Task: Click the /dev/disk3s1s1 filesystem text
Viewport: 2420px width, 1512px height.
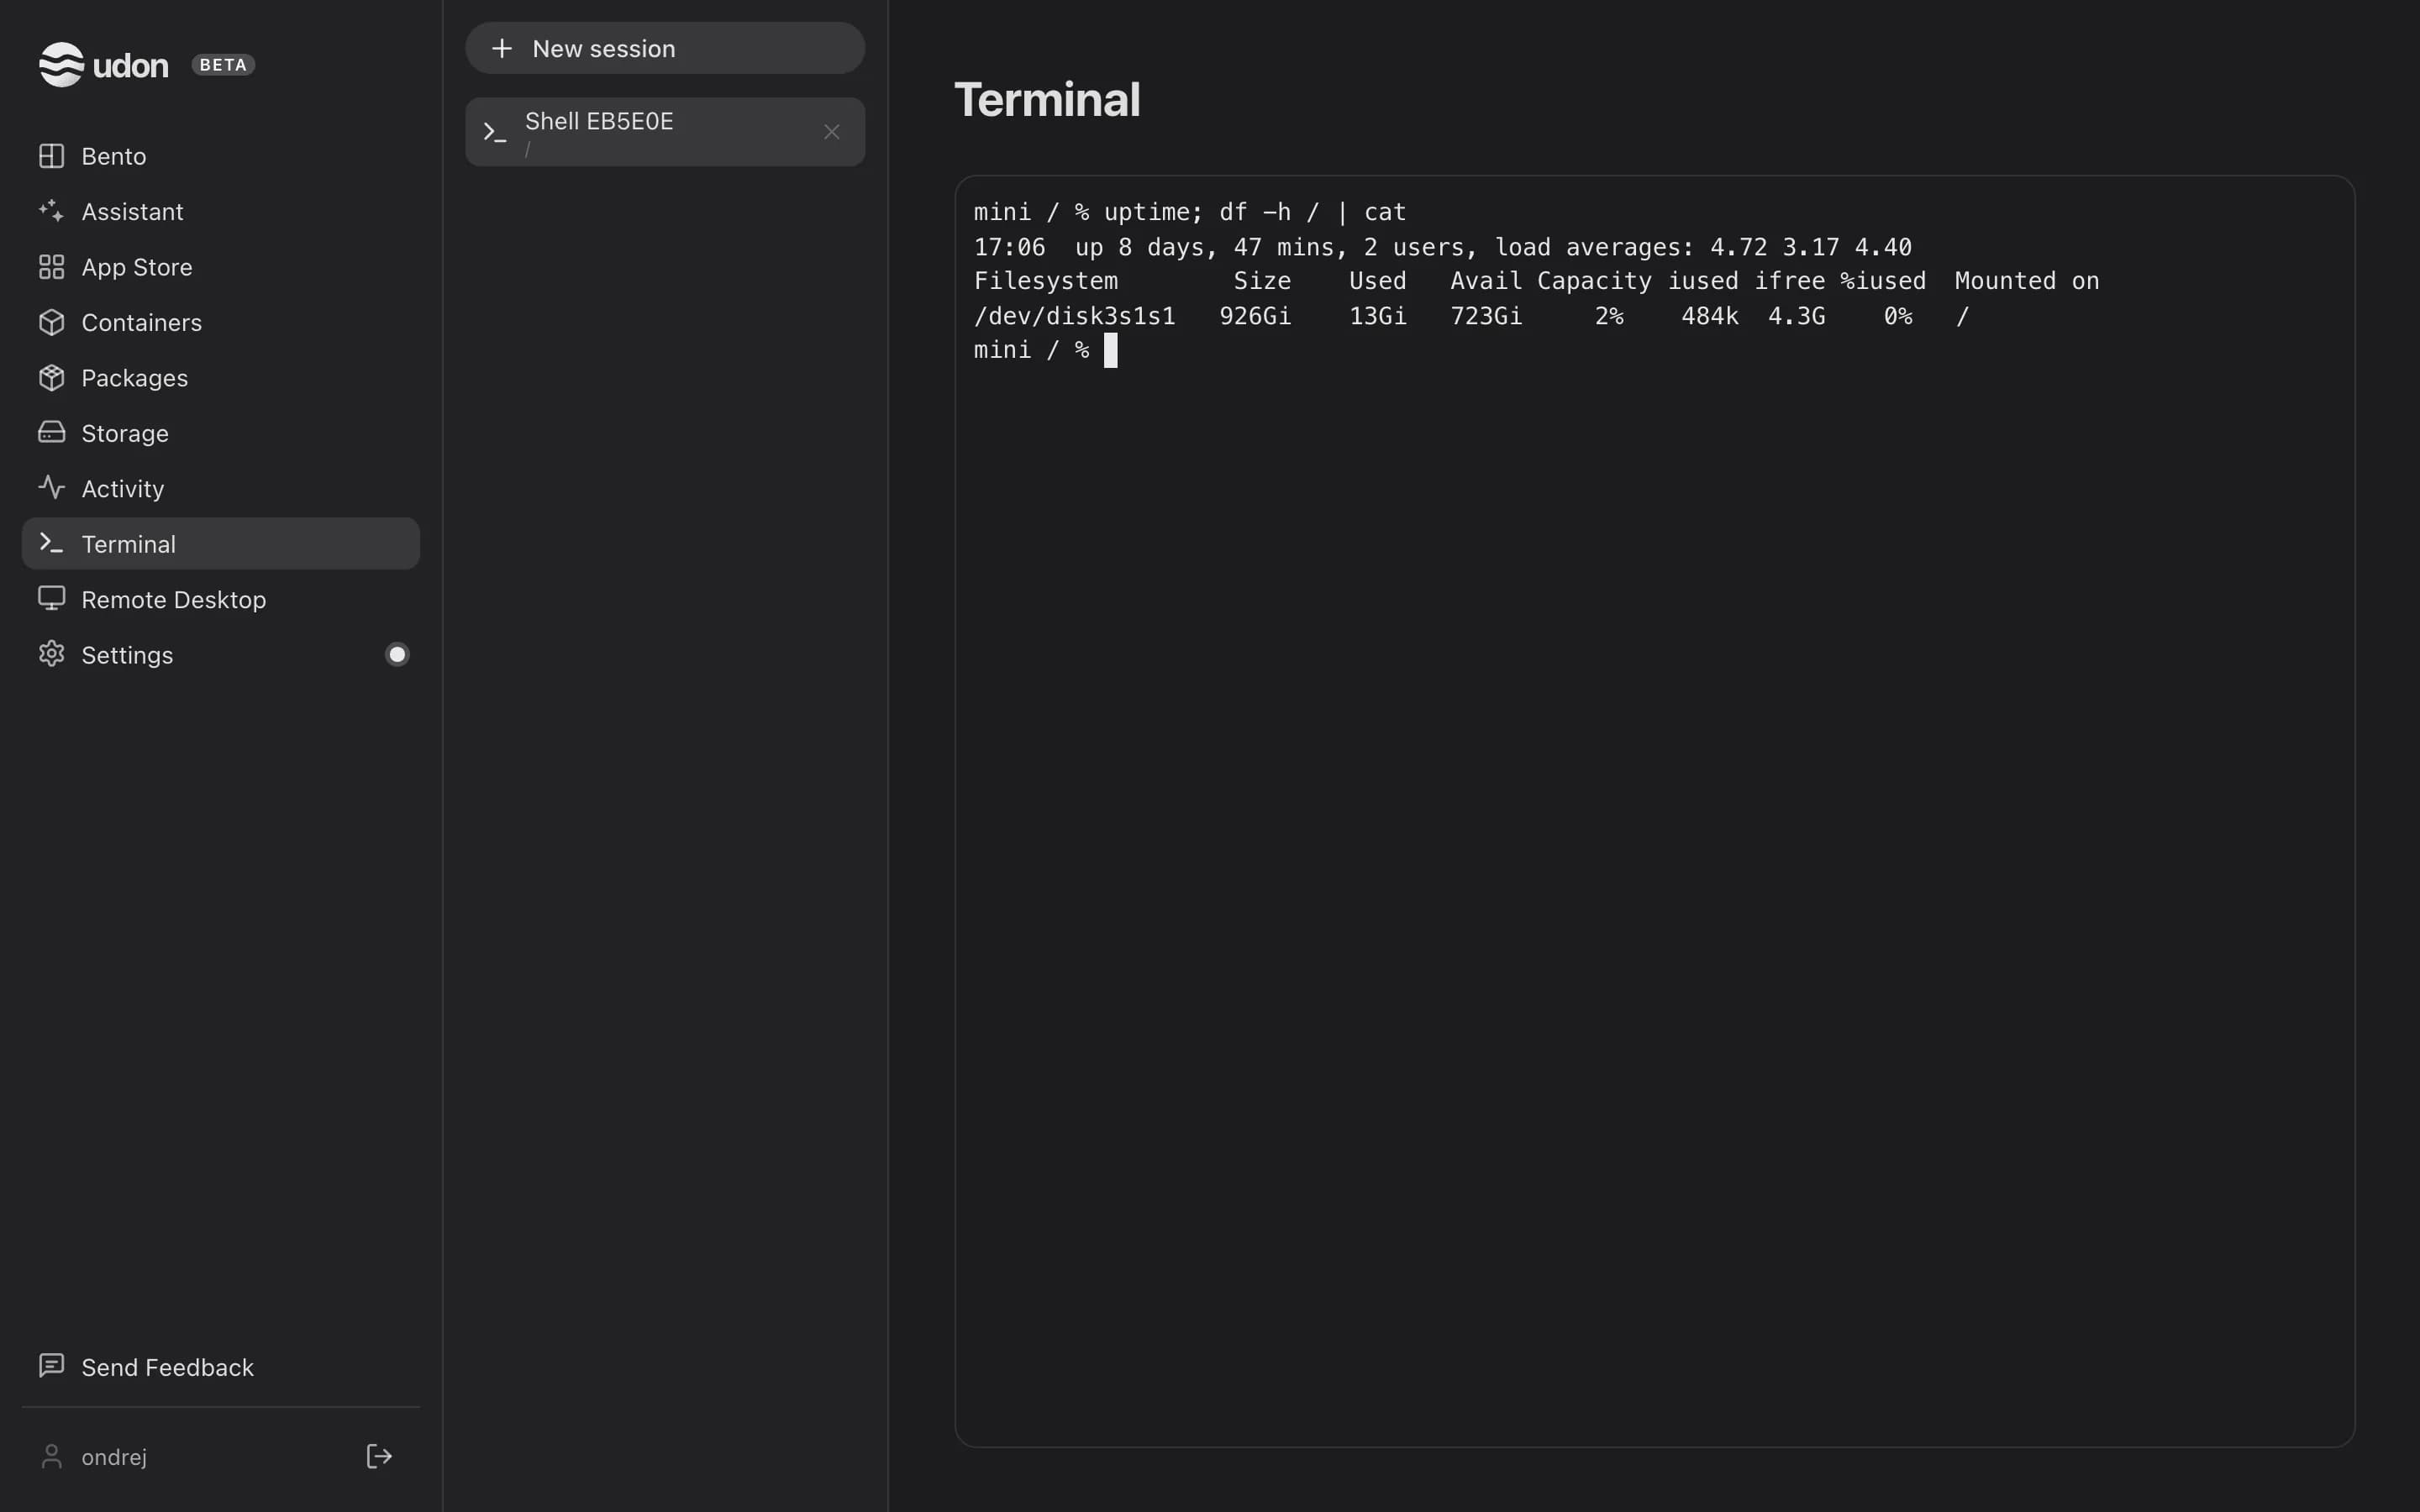Action: click(x=1075, y=316)
